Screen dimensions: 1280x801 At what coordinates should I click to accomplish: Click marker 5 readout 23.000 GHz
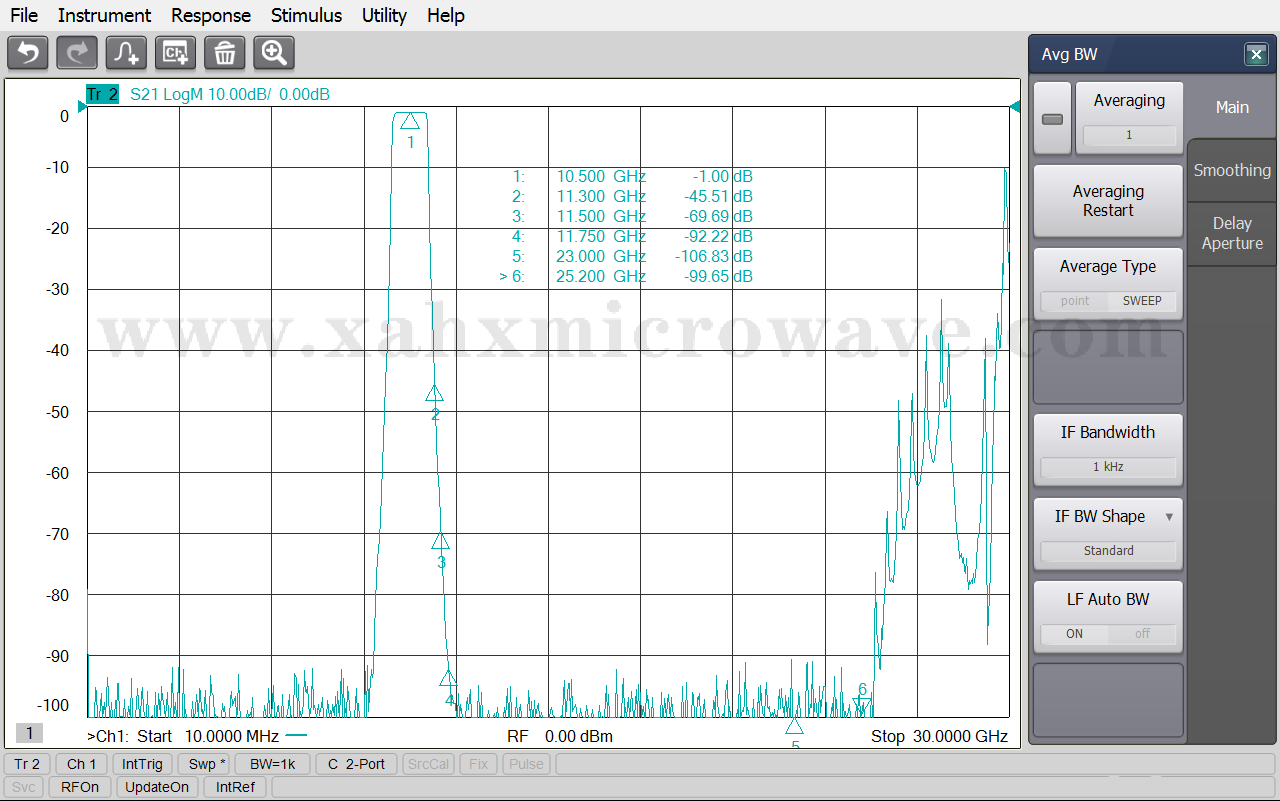point(601,256)
